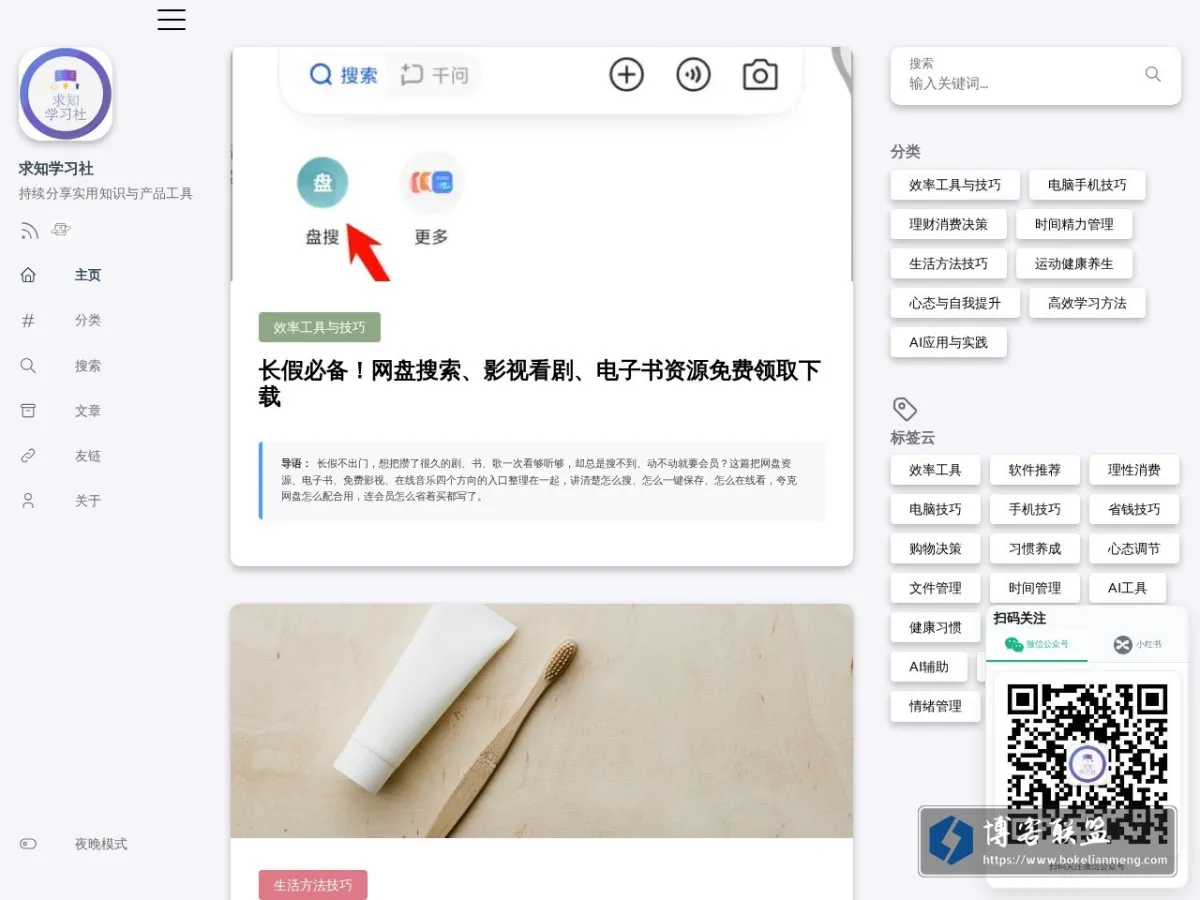This screenshot has height=900, width=1200.
Task: Select the 生活方法技巧 category in the right sidebar
Action: click(948, 264)
